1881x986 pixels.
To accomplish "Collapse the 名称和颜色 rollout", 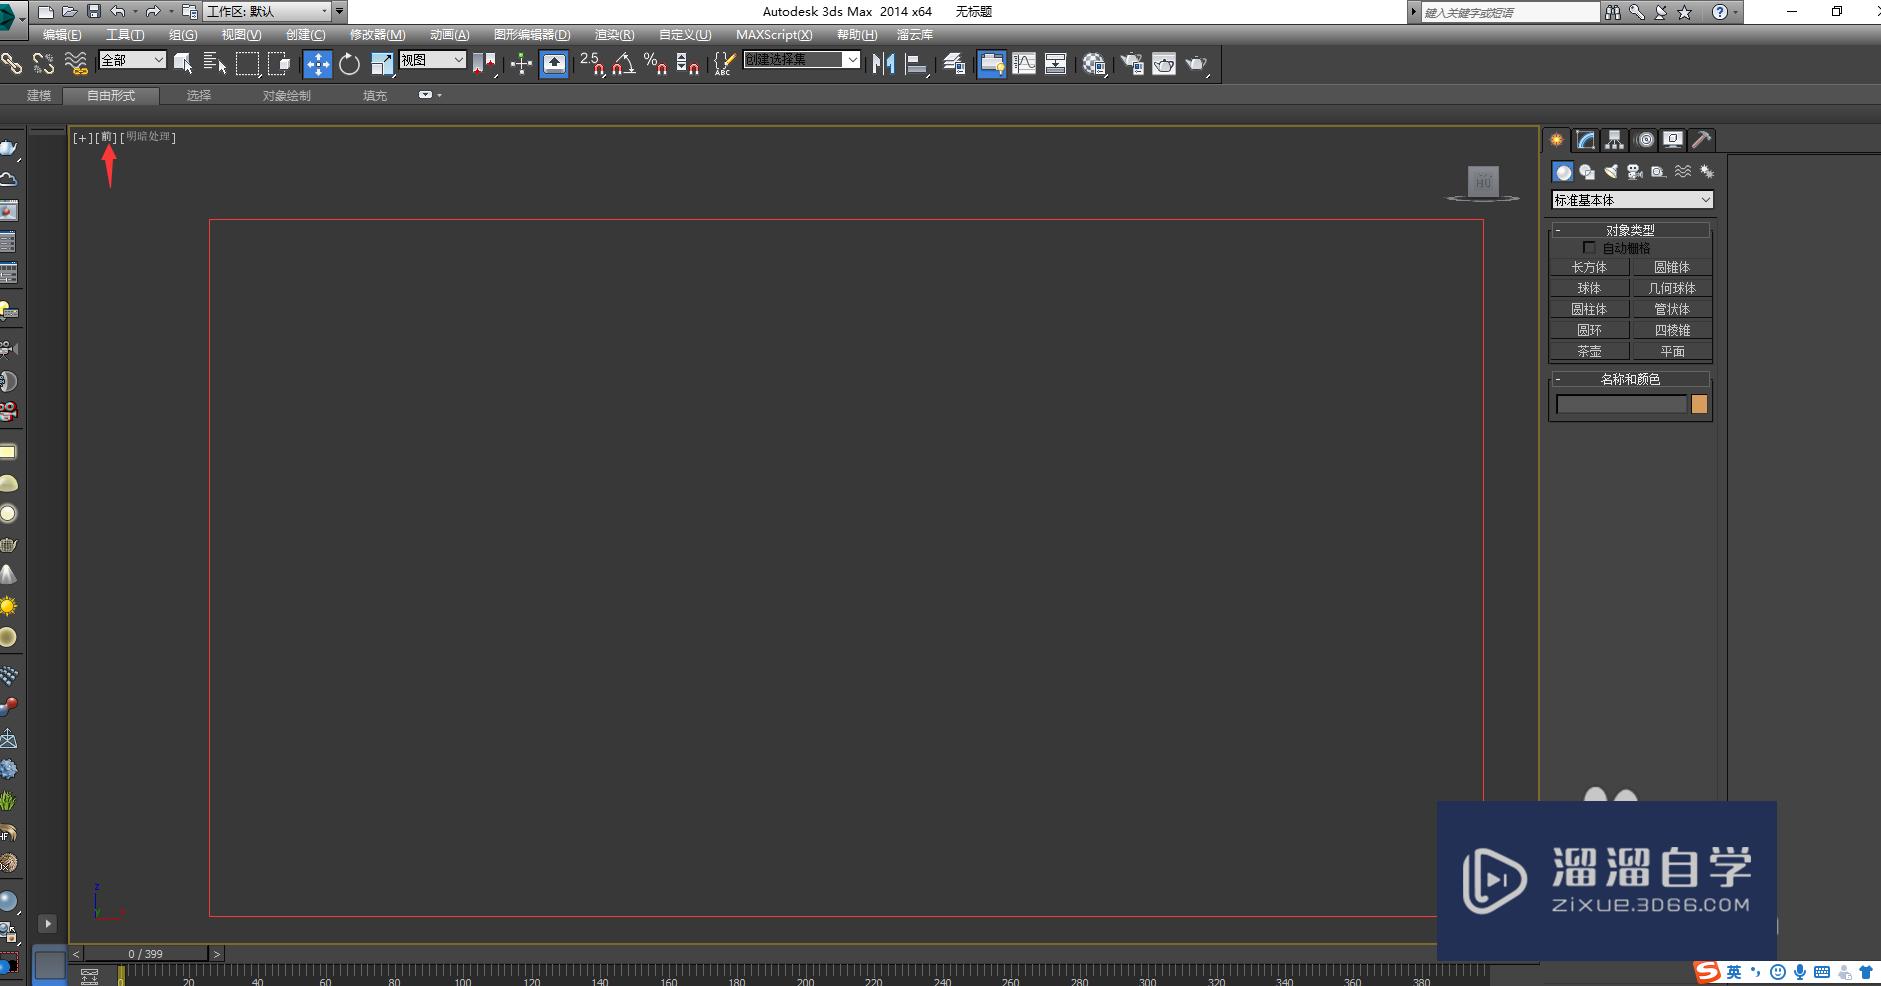I will pyautogui.click(x=1630, y=379).
